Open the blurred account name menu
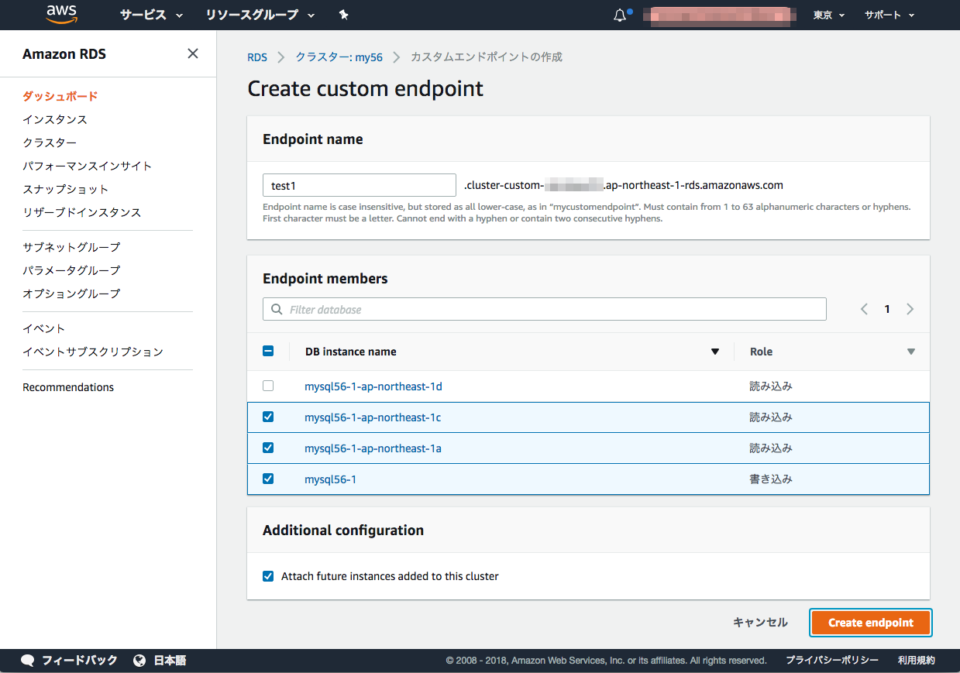Screen dimensions: 960x673 coord(720,15)
